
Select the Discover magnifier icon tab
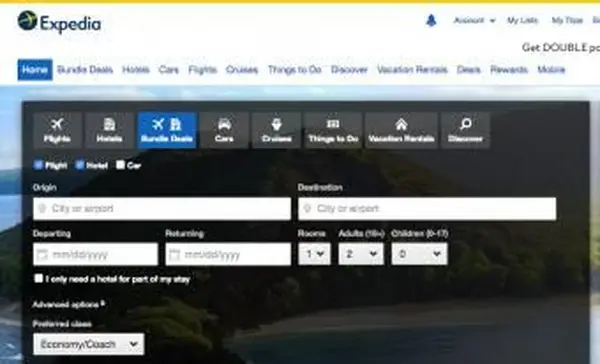(465, 130)
